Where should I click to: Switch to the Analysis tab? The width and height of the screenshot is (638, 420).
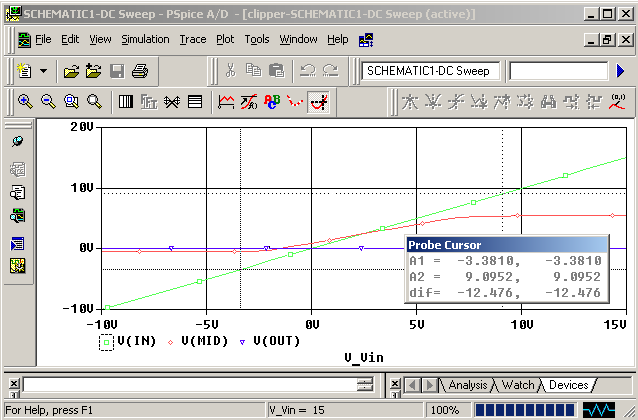click(x=468, y=385)
